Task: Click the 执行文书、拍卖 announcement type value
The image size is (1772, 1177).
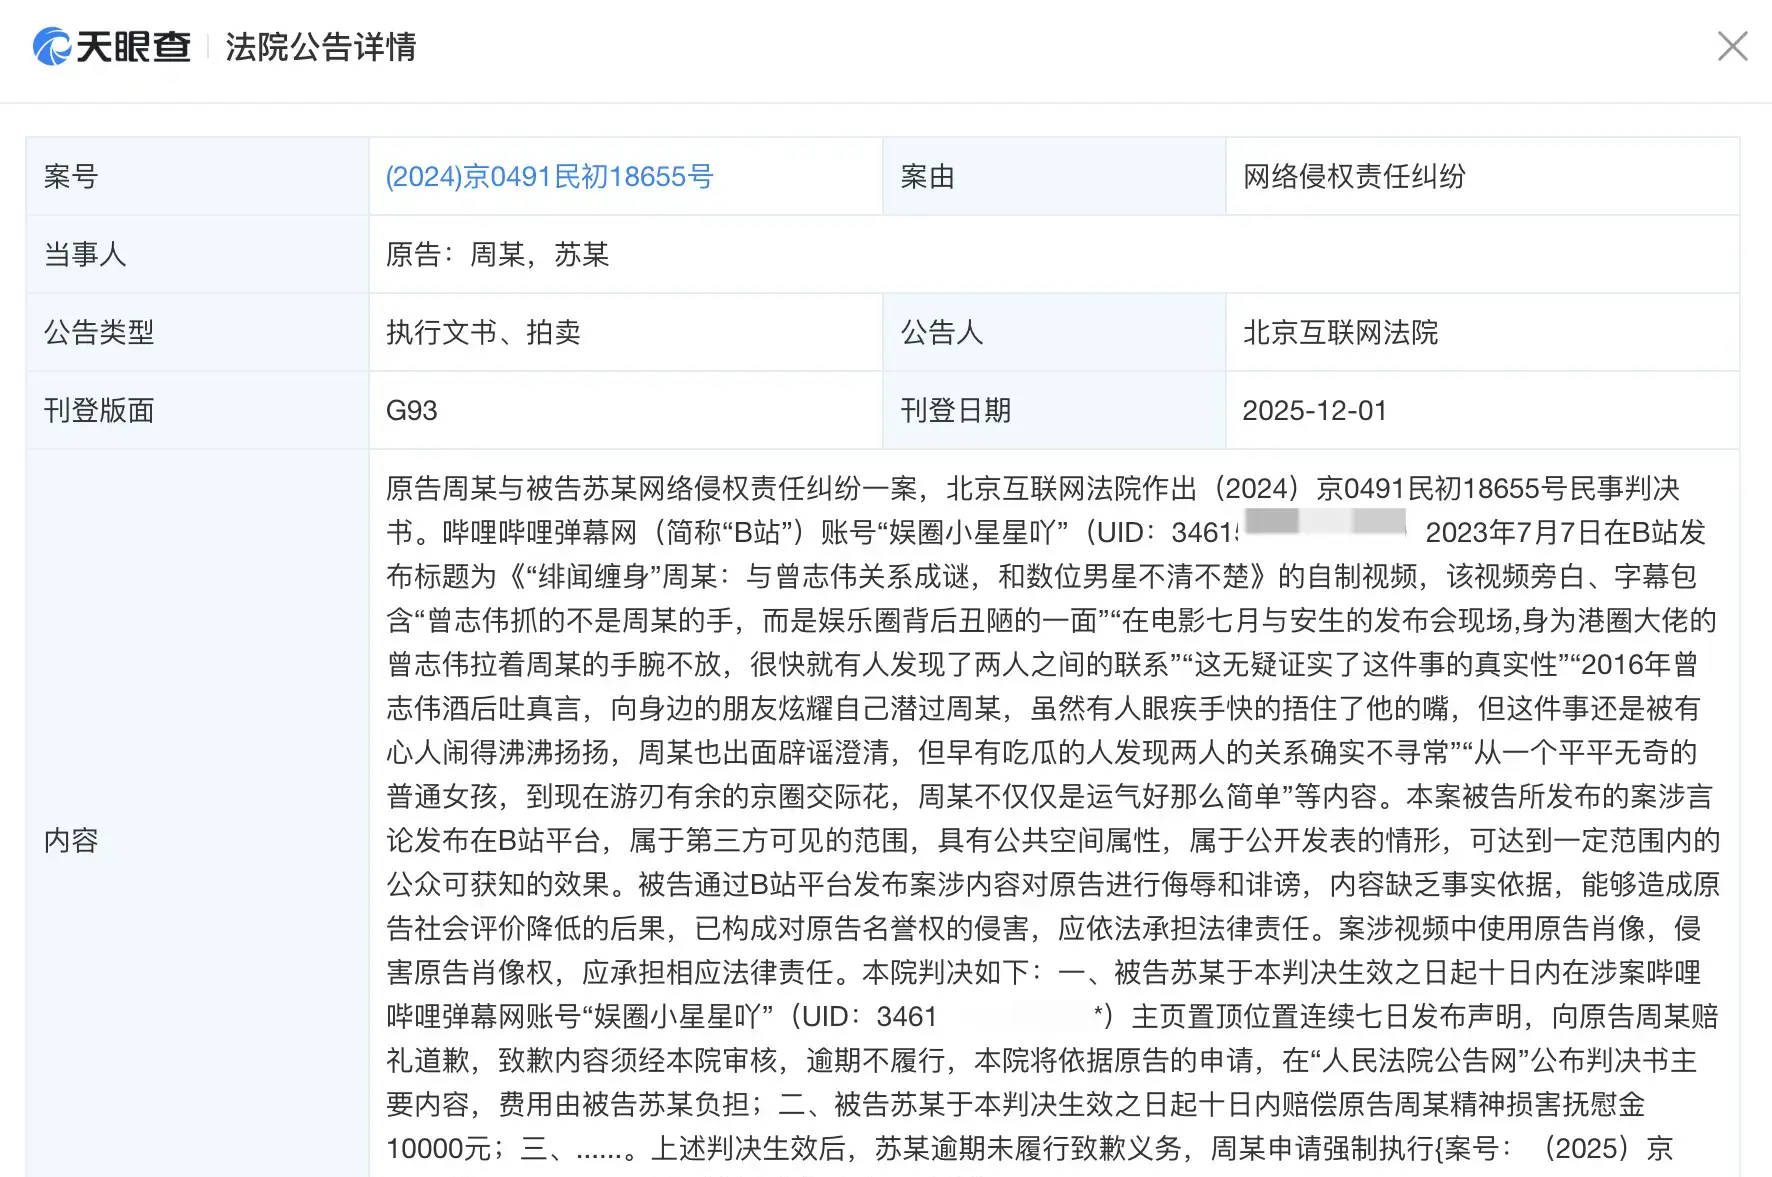Action: coord(483,333)
